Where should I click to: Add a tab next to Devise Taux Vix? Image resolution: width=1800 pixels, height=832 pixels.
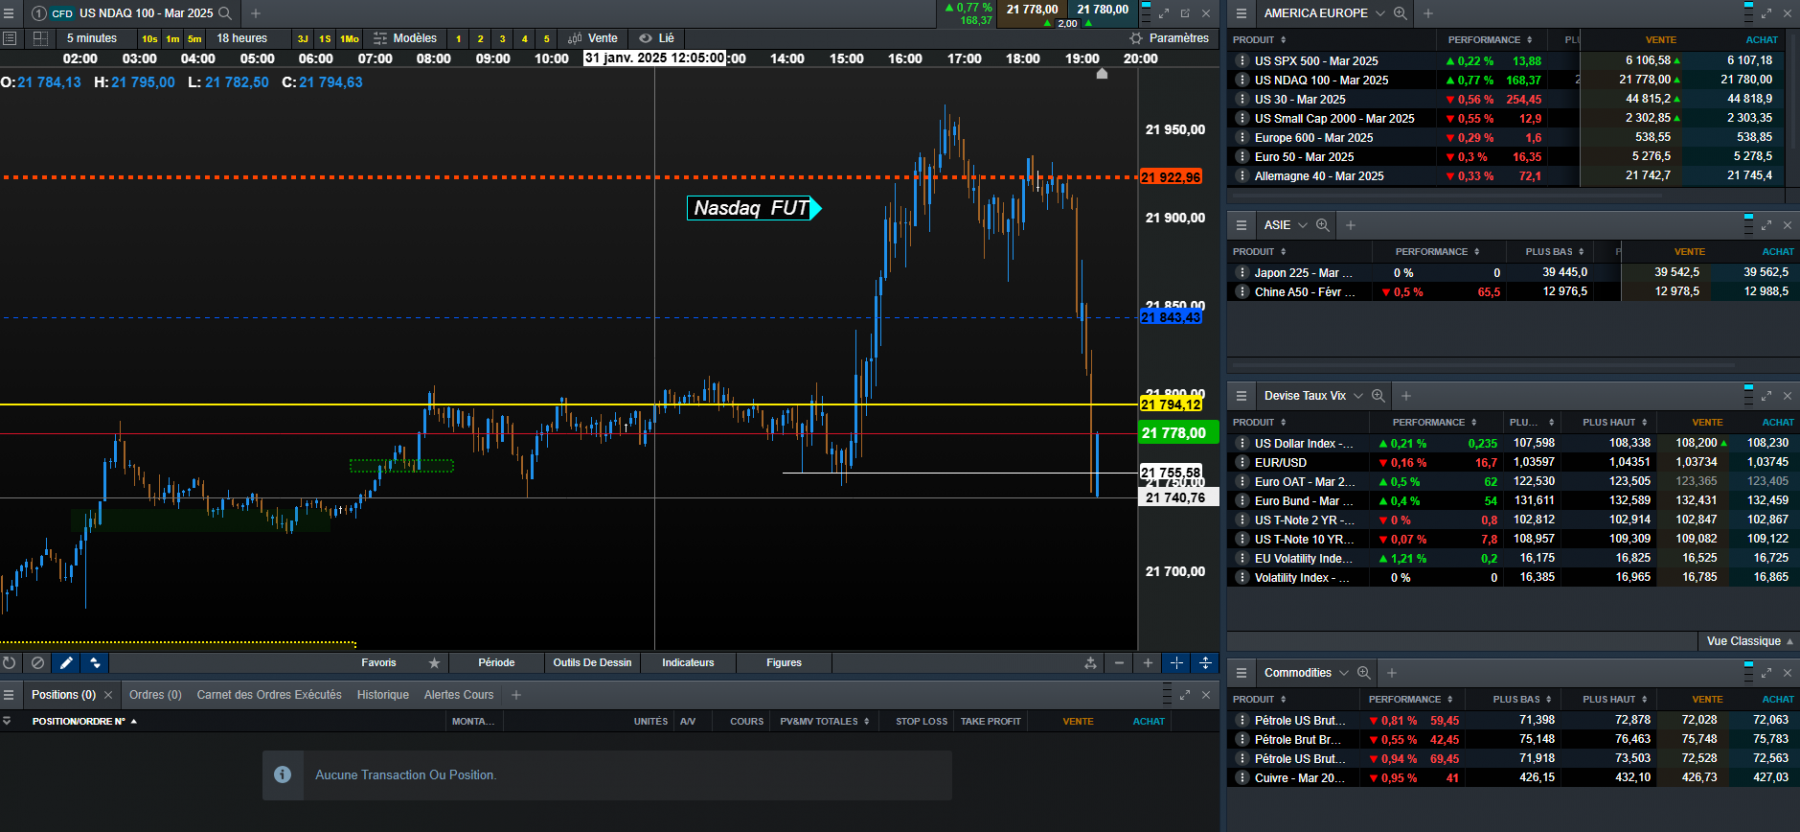coord(1405,396)
